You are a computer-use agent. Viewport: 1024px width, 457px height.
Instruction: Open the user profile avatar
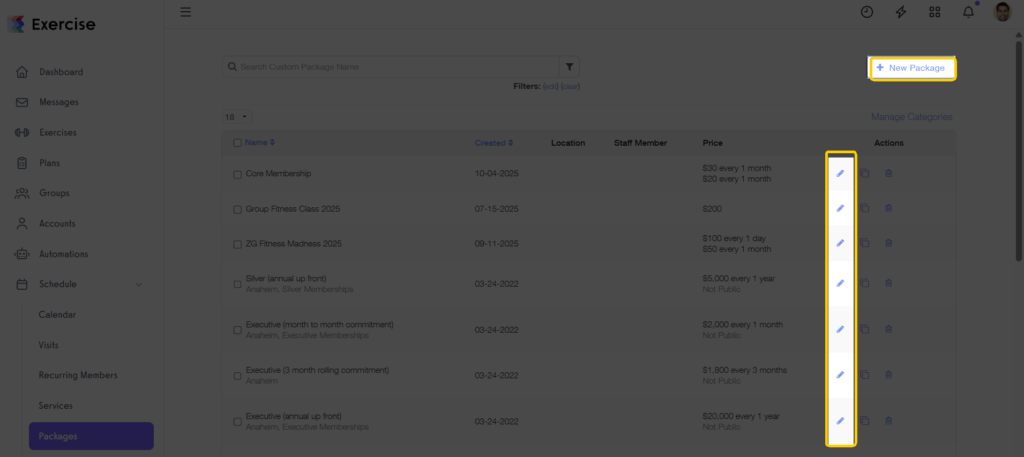pos(1002,12)
